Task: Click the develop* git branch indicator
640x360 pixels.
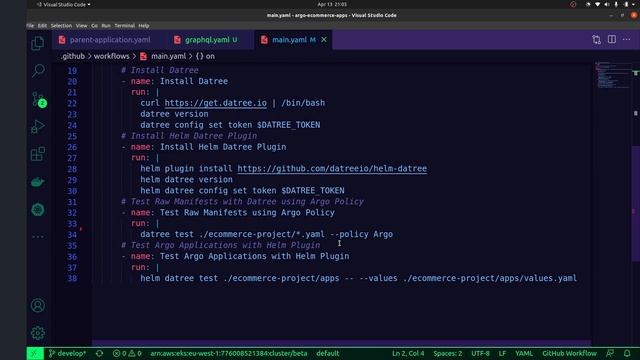Action: [67, 353]
